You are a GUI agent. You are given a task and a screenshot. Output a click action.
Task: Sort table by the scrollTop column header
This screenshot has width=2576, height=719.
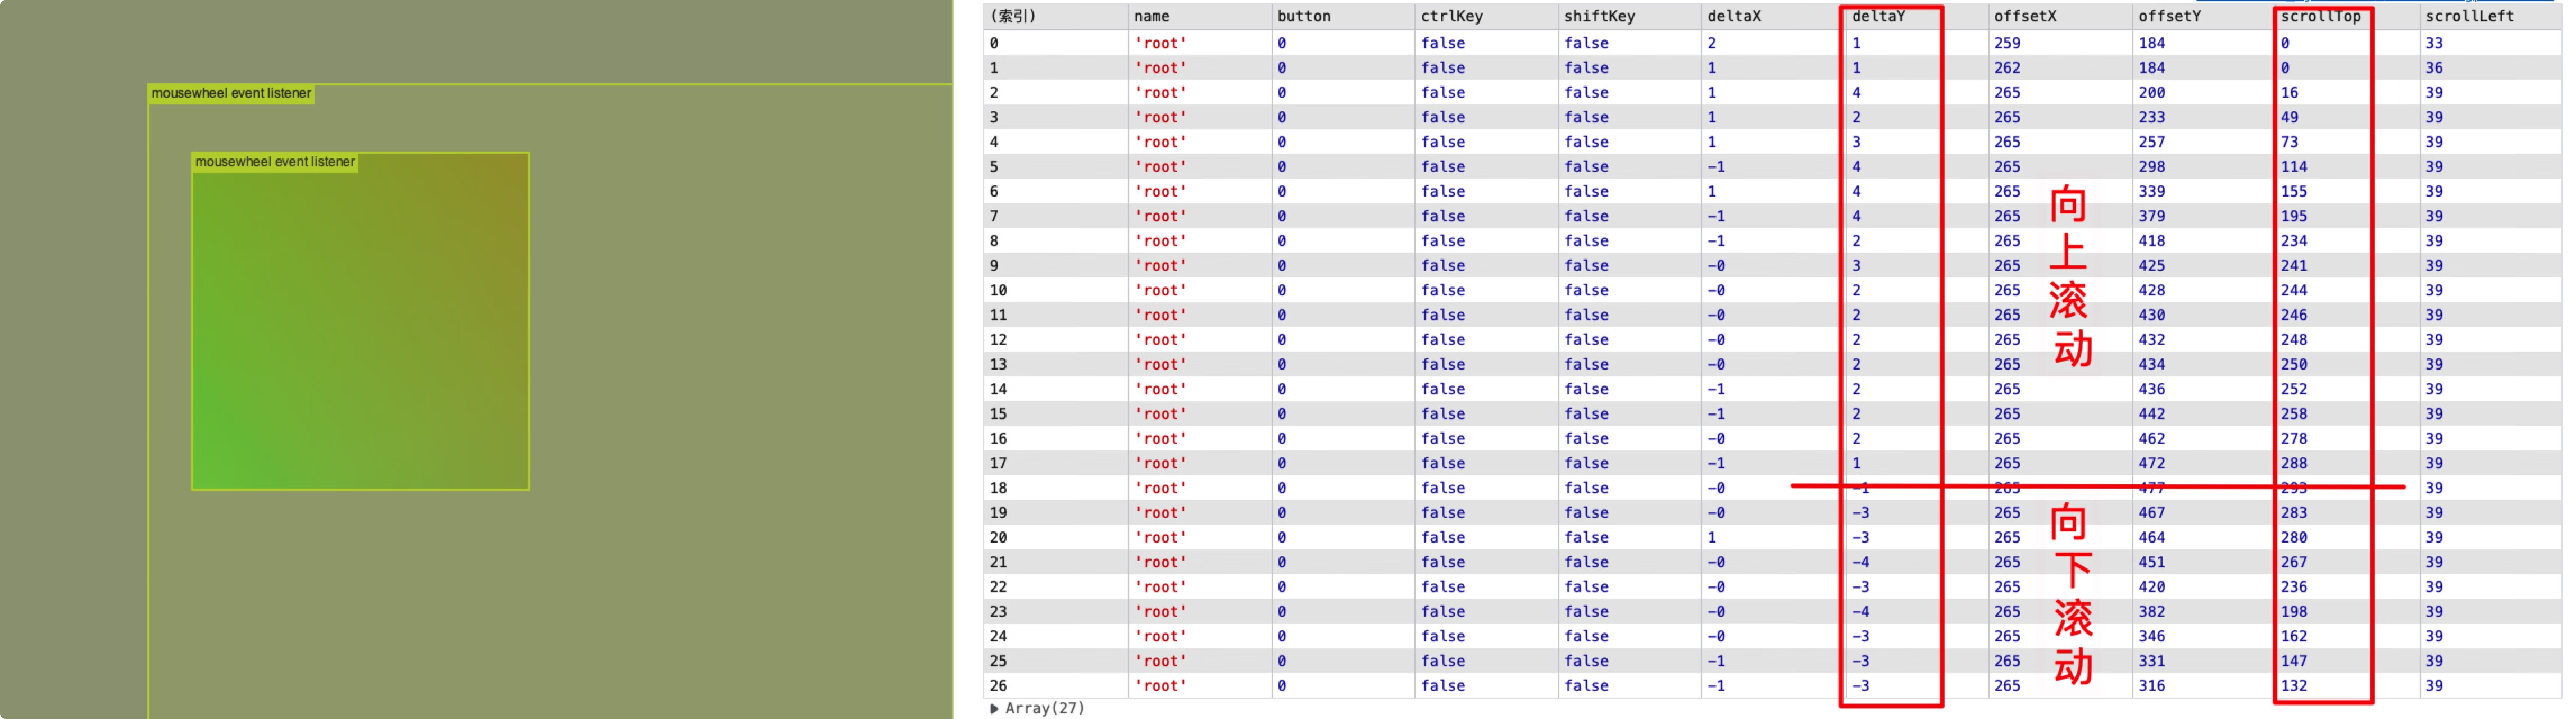pos(2319,16)
